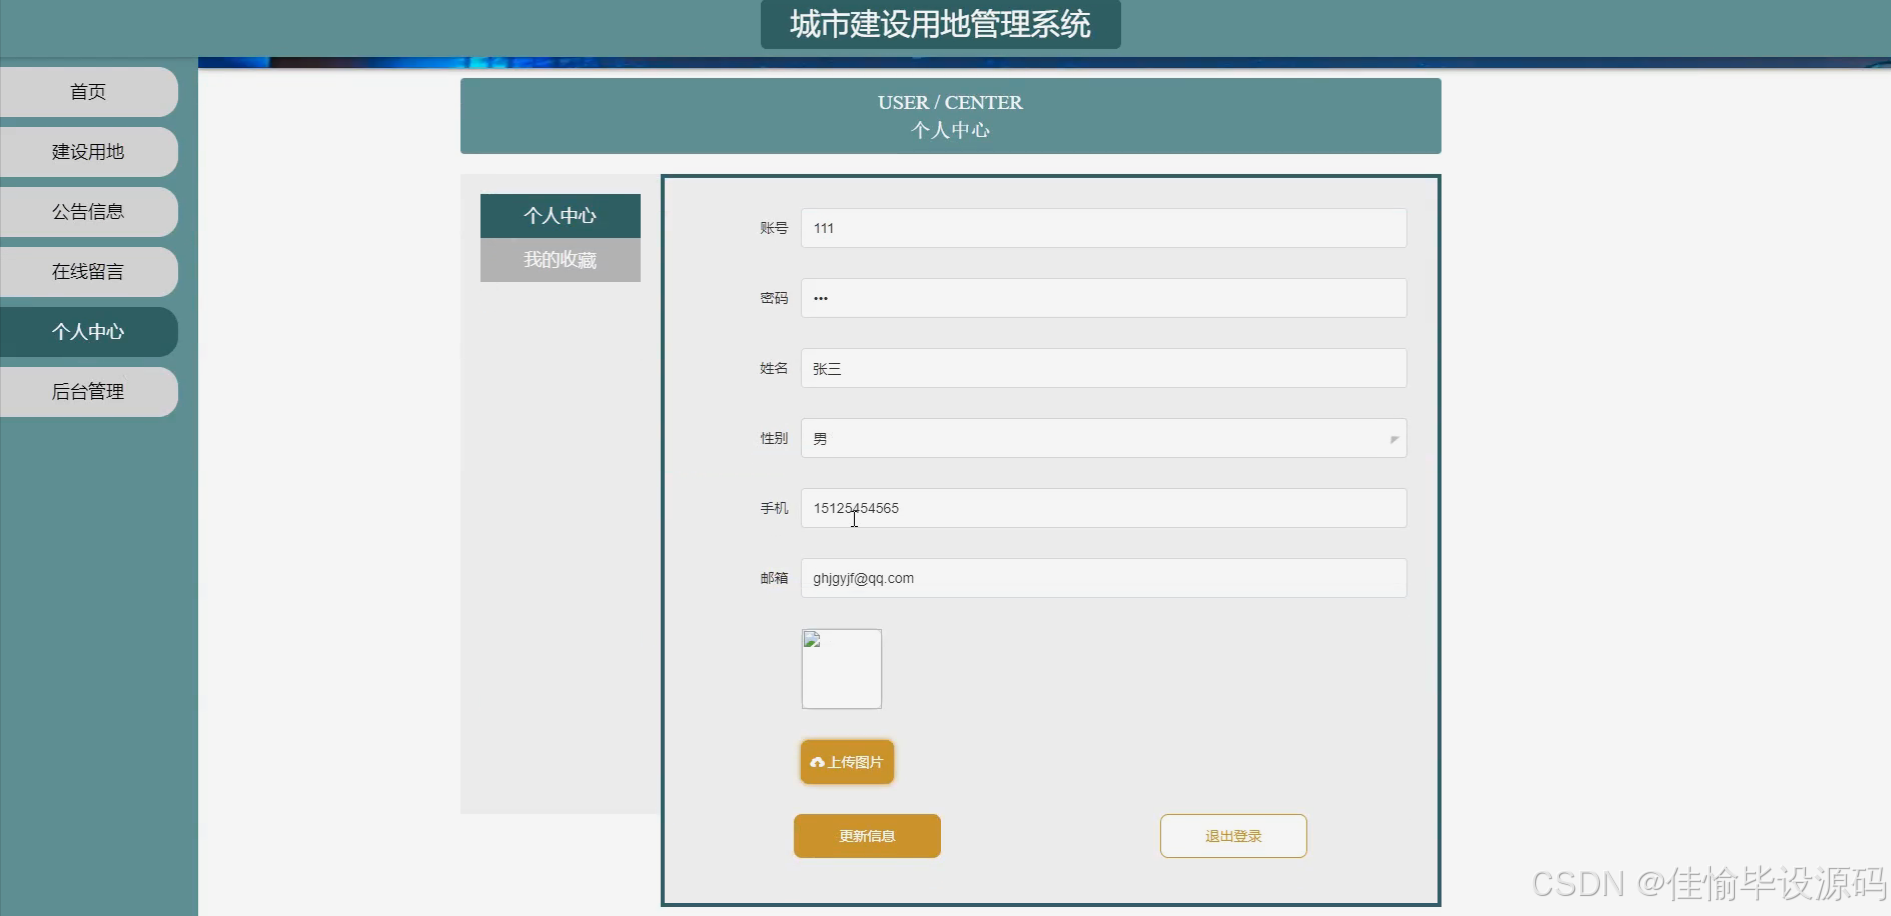
Task: Click the 姓名 field containing 张三
Action: (1104, 368)
